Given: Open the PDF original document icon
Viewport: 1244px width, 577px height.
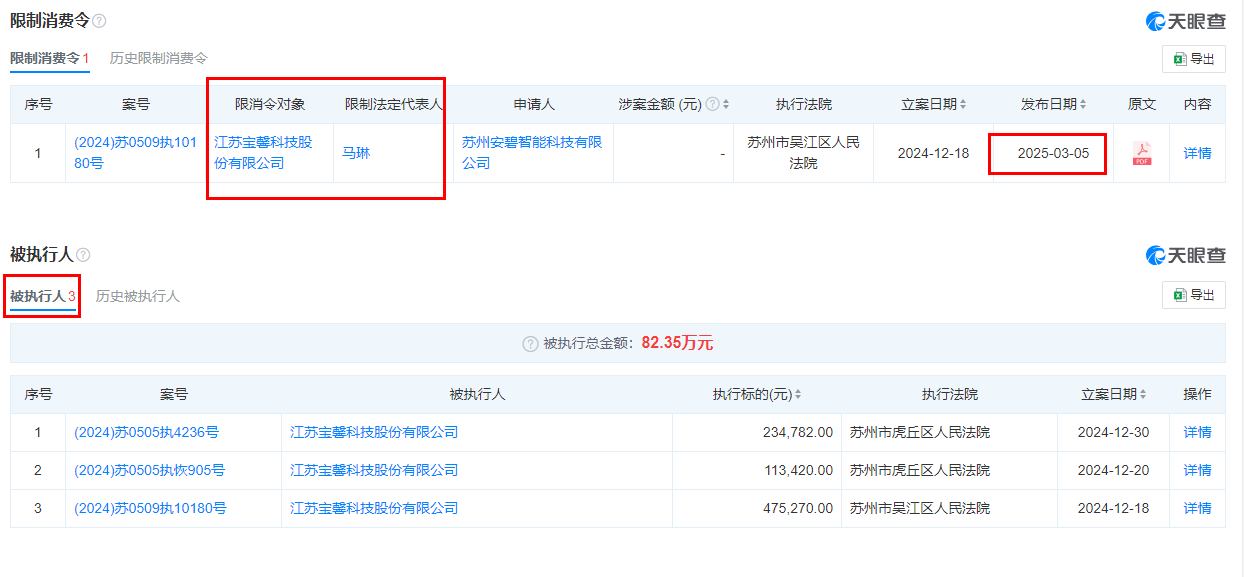Looking at the screenshot, I should pos(1141,154).
